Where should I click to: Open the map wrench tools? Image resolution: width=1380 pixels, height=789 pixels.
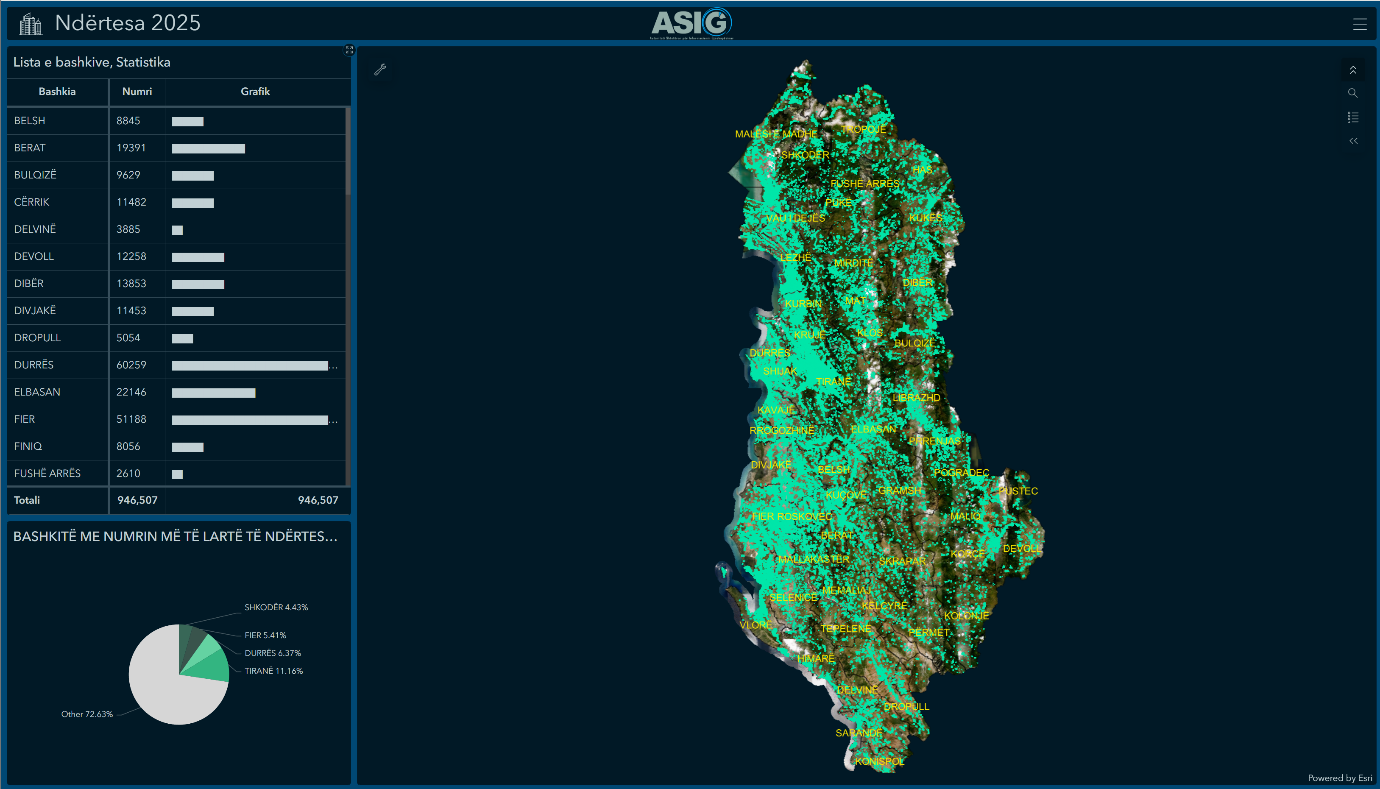pos(380,69)
